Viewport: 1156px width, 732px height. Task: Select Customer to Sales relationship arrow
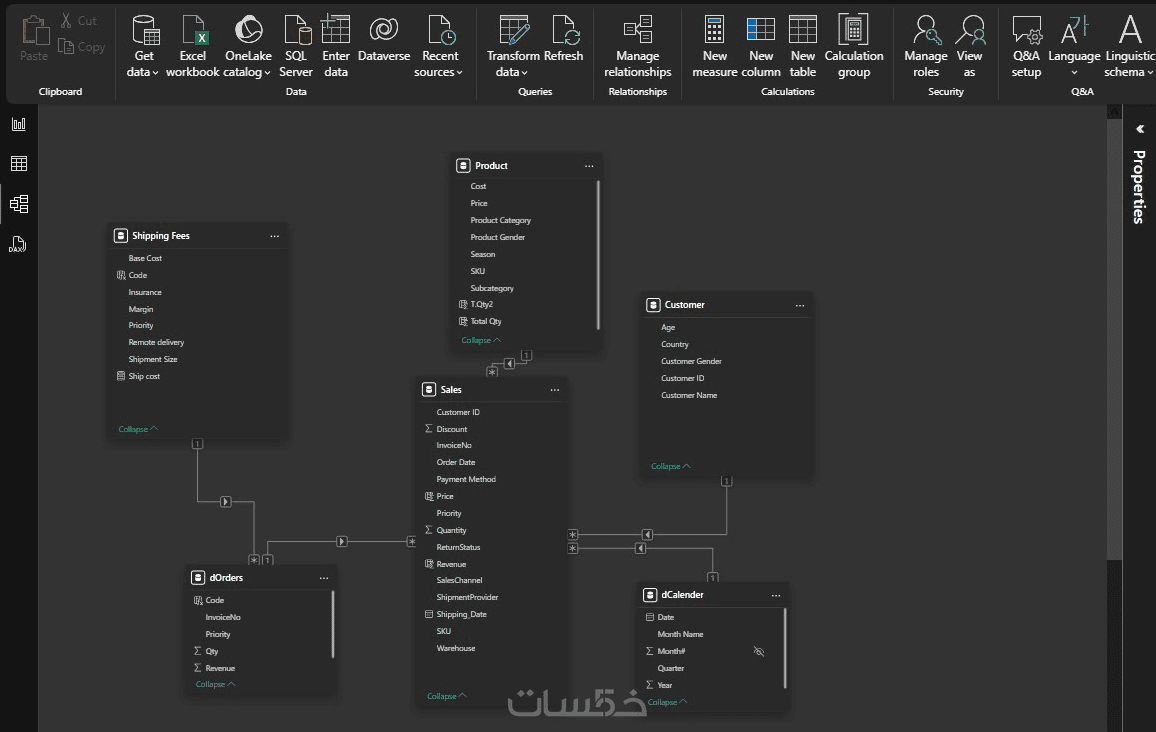click(647, 534)
